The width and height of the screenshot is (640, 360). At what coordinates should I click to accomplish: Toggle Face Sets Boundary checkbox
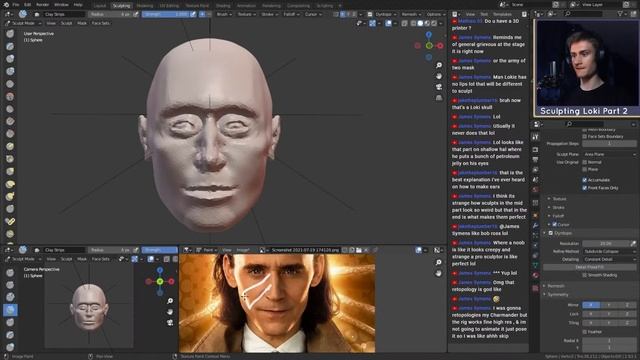coord(584,136)
